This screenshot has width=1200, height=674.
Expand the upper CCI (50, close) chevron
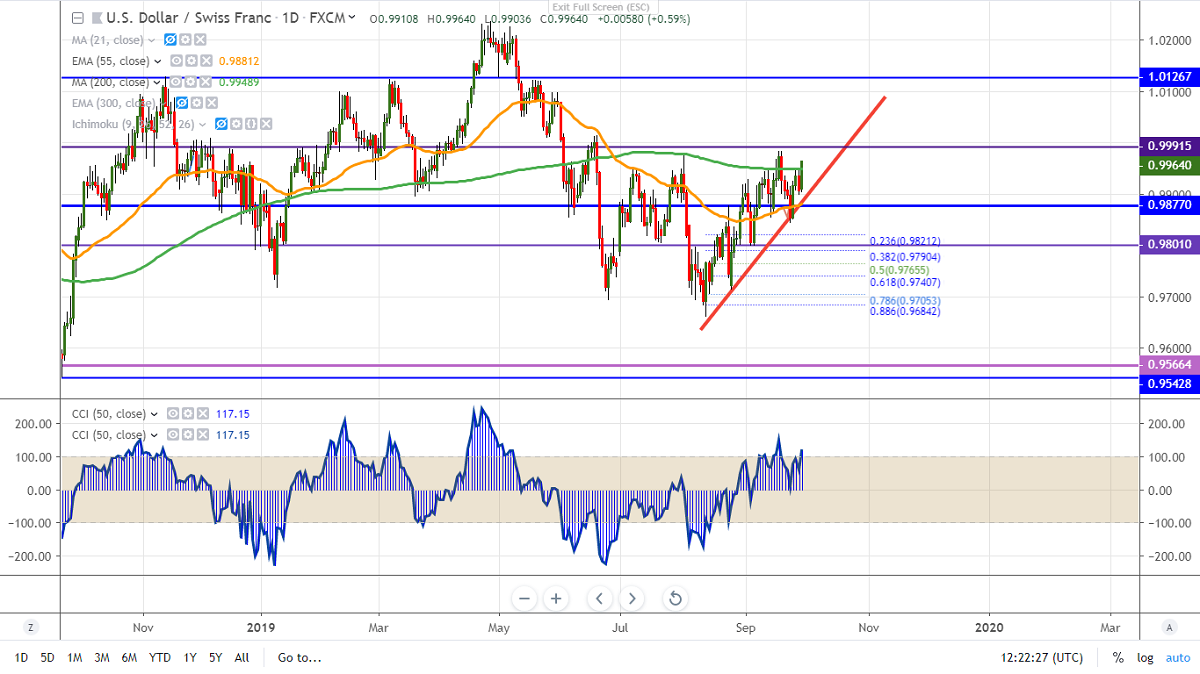[x=154, y=414]
